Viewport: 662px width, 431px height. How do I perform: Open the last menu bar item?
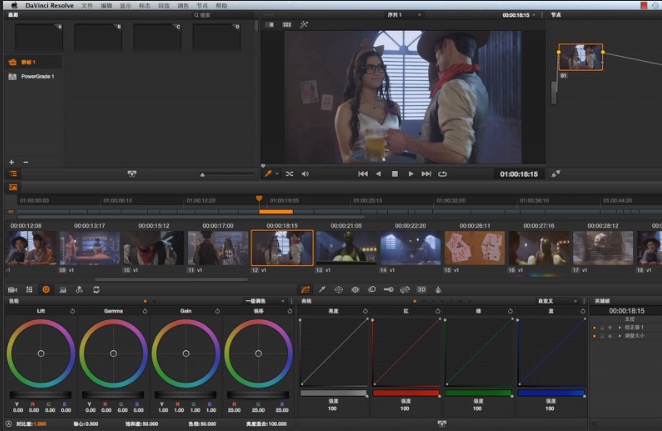coord(222,5)
